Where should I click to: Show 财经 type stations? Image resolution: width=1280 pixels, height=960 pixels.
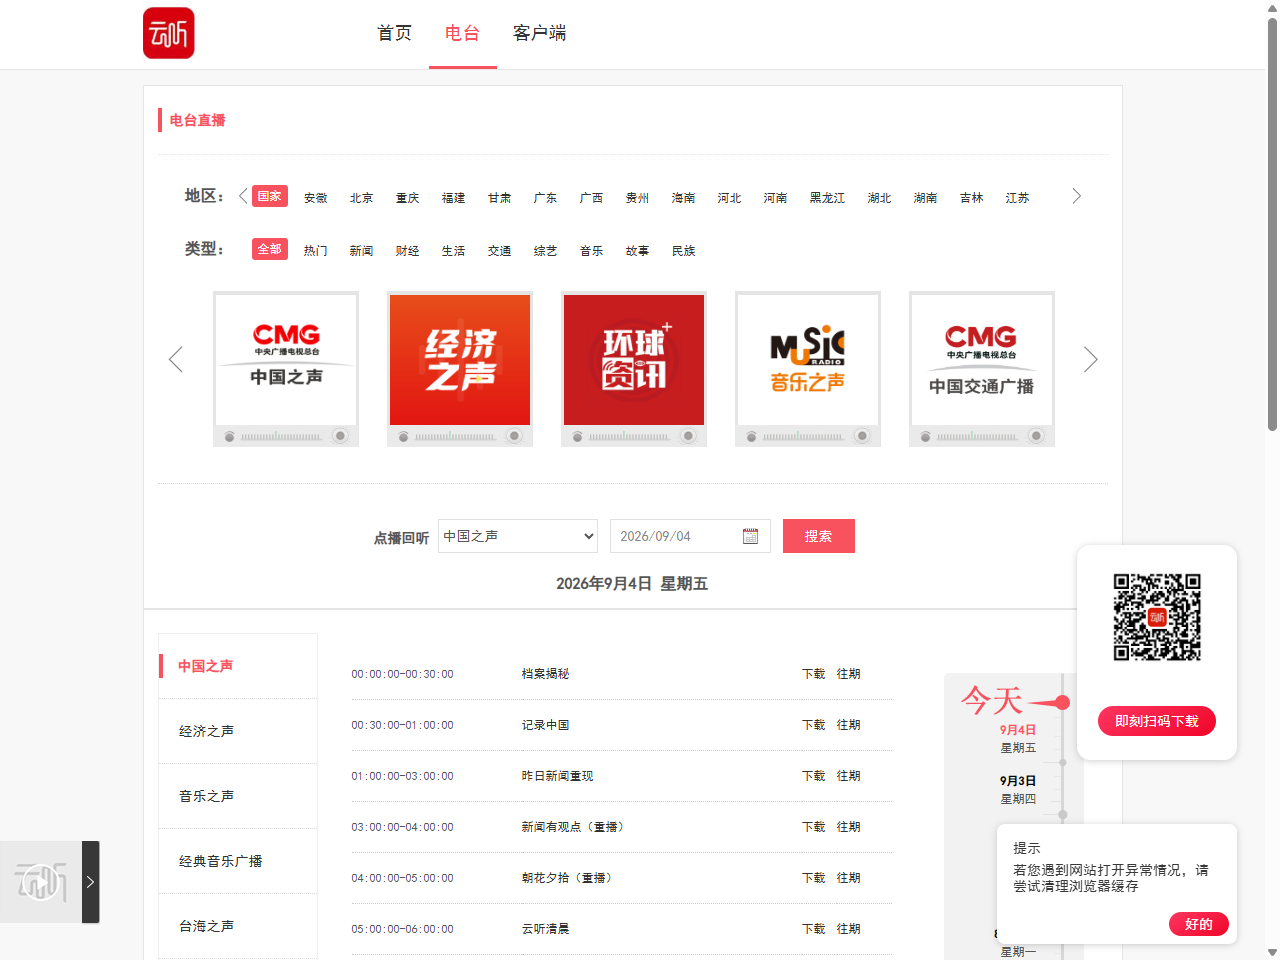(408, 251)
